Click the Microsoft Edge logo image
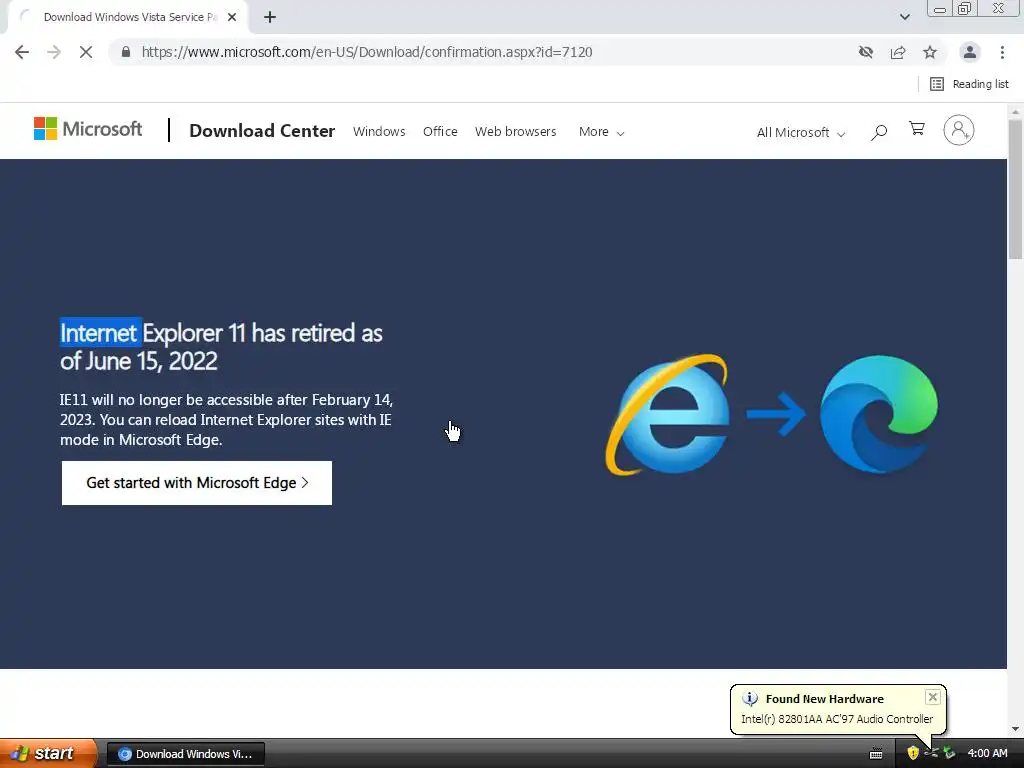1024x768 pixels. tap(879, 413)
